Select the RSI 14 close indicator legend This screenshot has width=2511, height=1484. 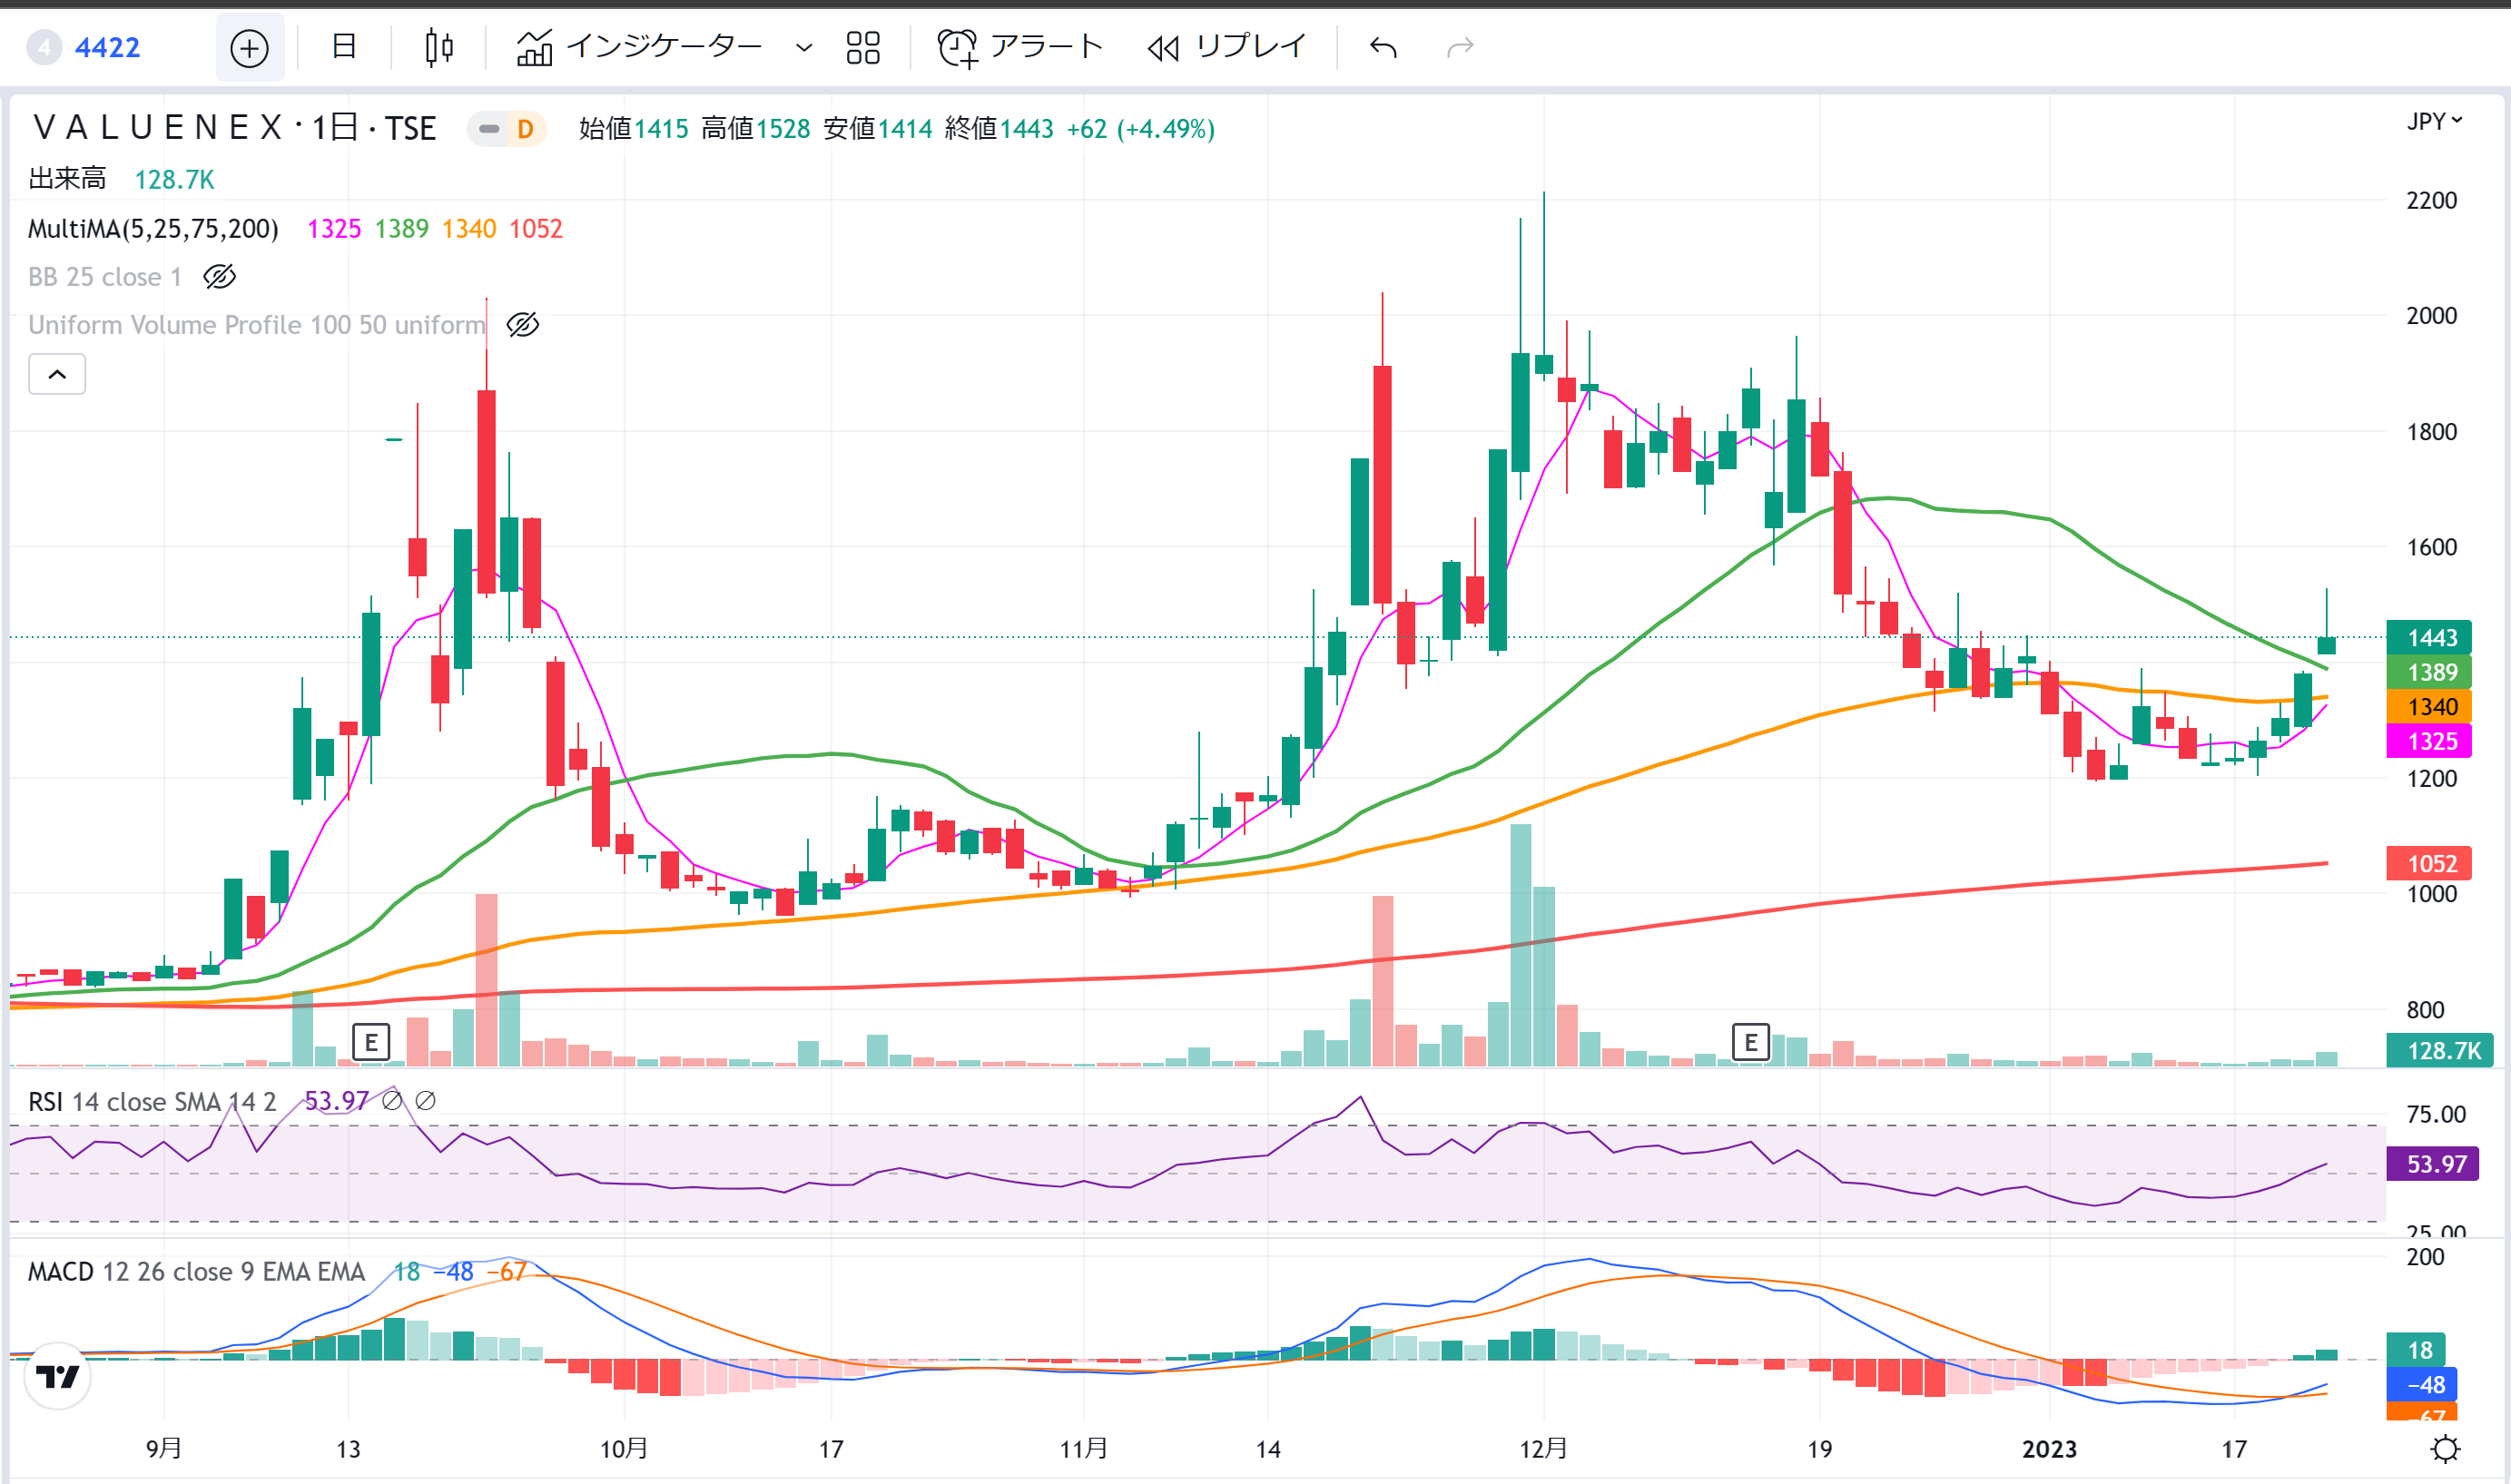[152, 1101]
